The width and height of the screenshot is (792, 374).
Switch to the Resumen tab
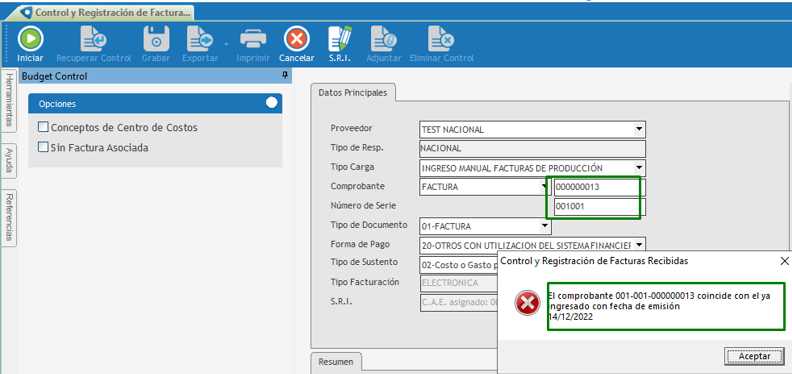click(x=335, y=362)
